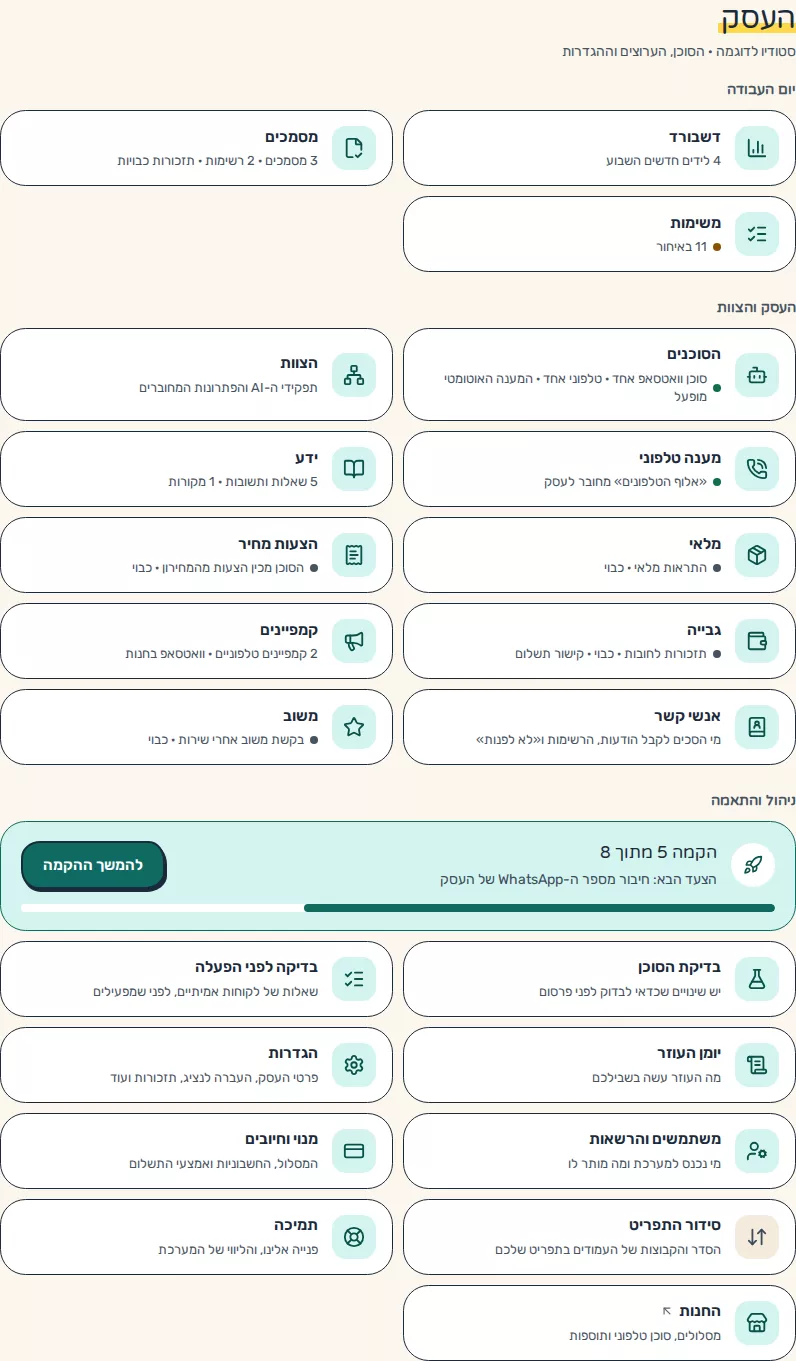This screenshot has width=796, height=1361.
Task: Click 'המסלול, החשבוניות ואמצעי התשלום'
Action: 223,1163
